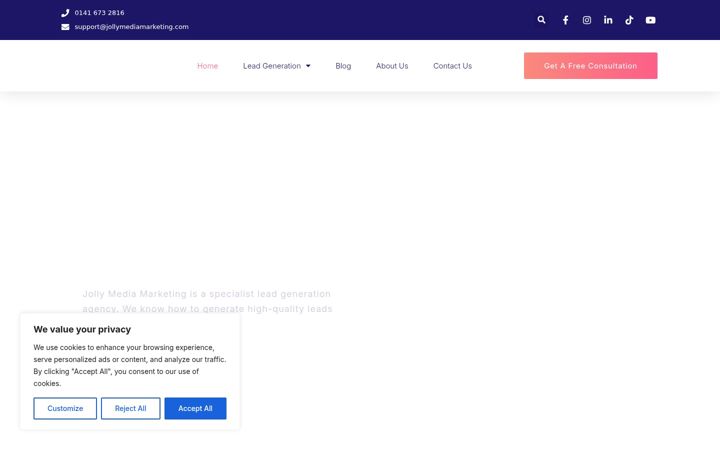
Task: Open the YouTube channel icon
Action: [650, 20]
